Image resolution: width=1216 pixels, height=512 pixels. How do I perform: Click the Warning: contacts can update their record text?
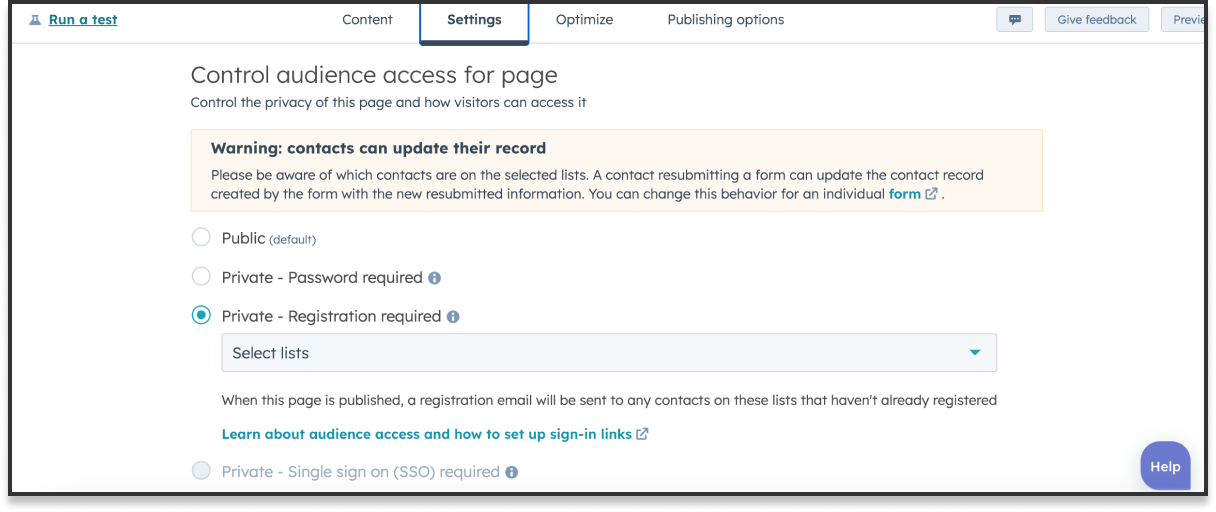point(378,148)
